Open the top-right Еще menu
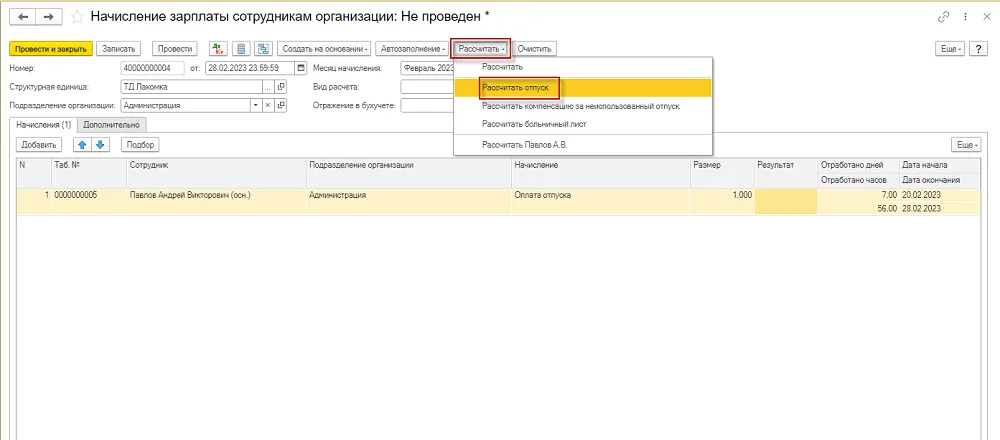 point(950,48)
